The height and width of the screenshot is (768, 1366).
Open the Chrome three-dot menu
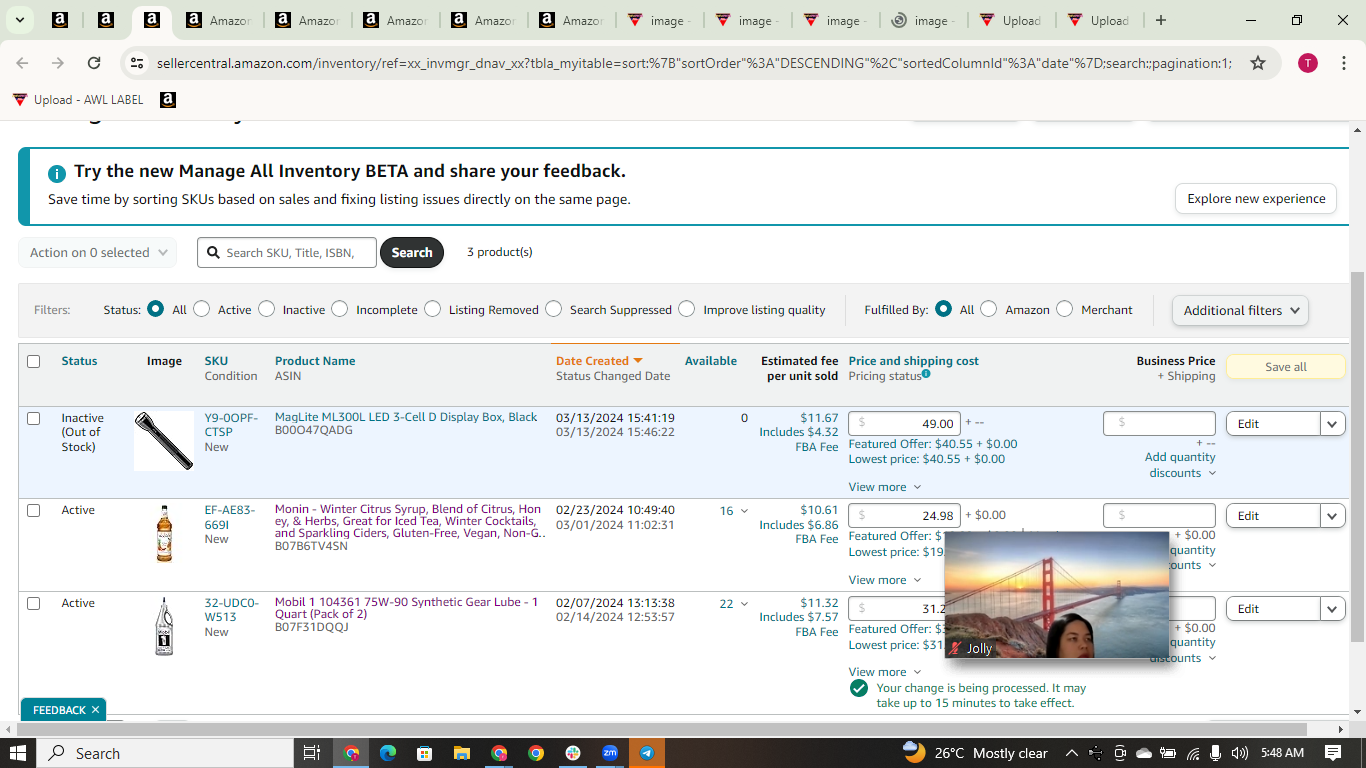(x=1346, y=63)
